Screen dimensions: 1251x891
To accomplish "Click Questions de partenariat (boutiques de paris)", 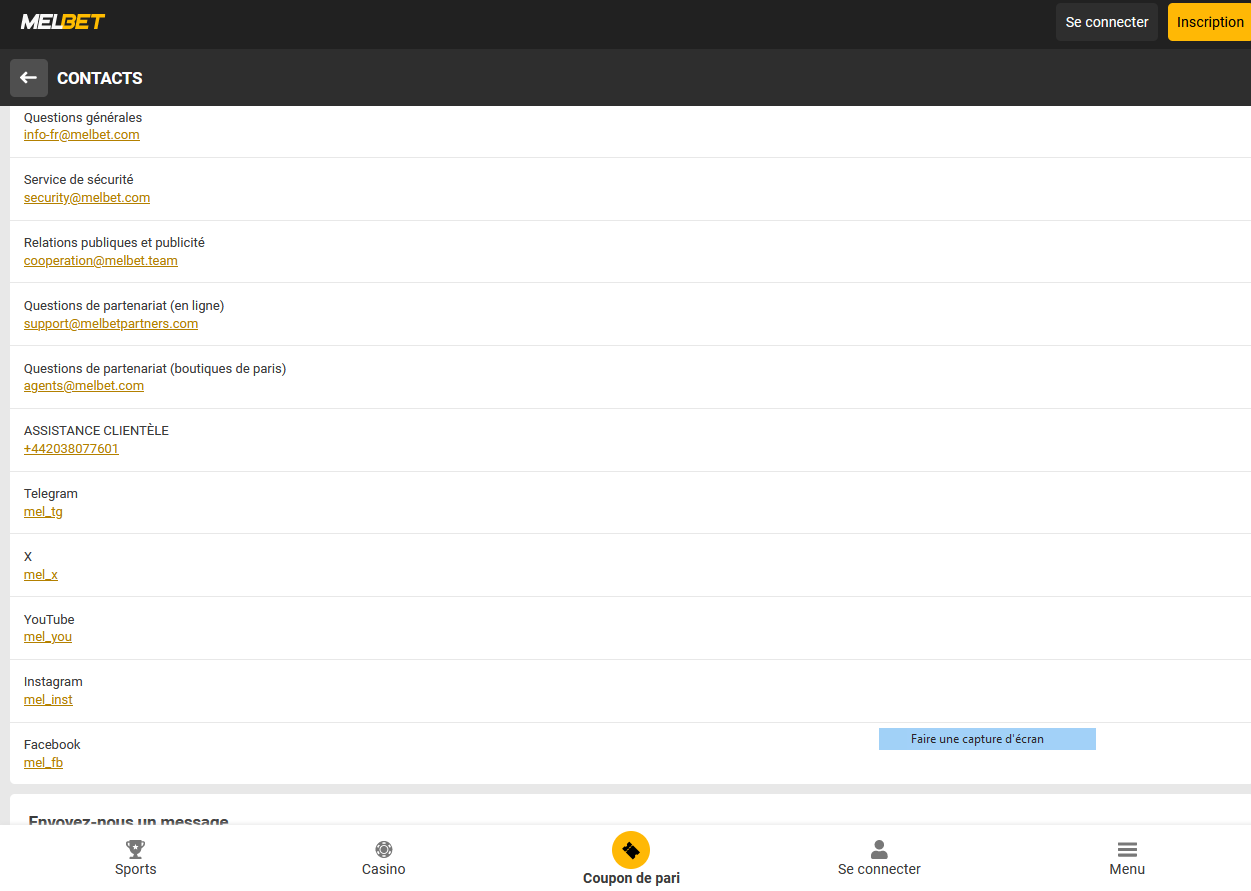I will coord(155,369).
